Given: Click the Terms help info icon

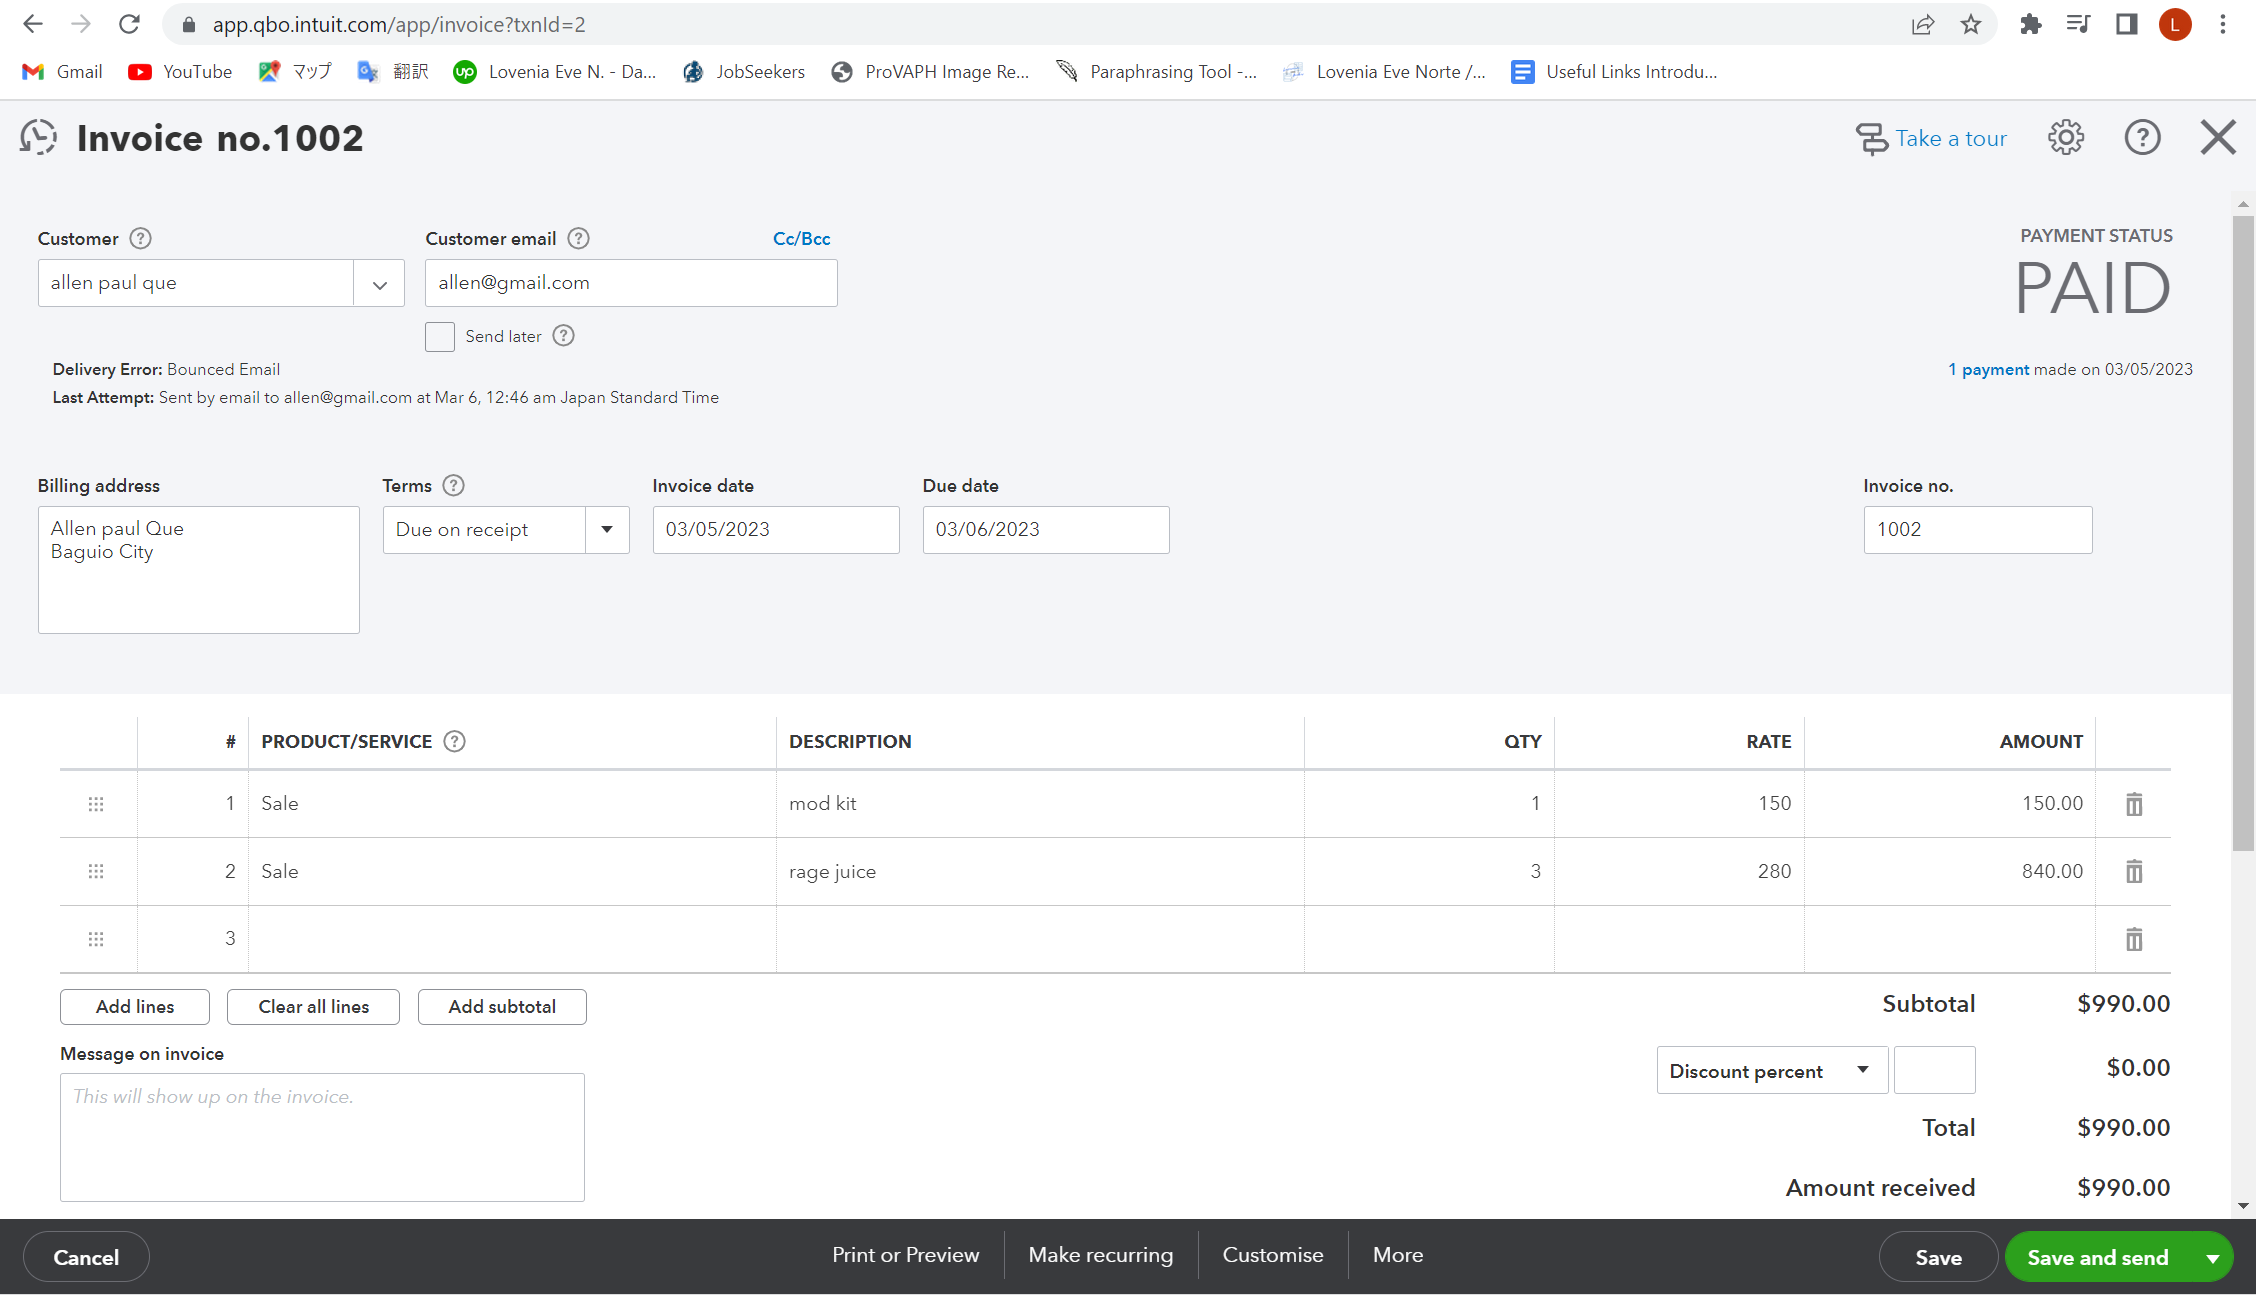Looking at the screenshot, I should pos(453,486).
